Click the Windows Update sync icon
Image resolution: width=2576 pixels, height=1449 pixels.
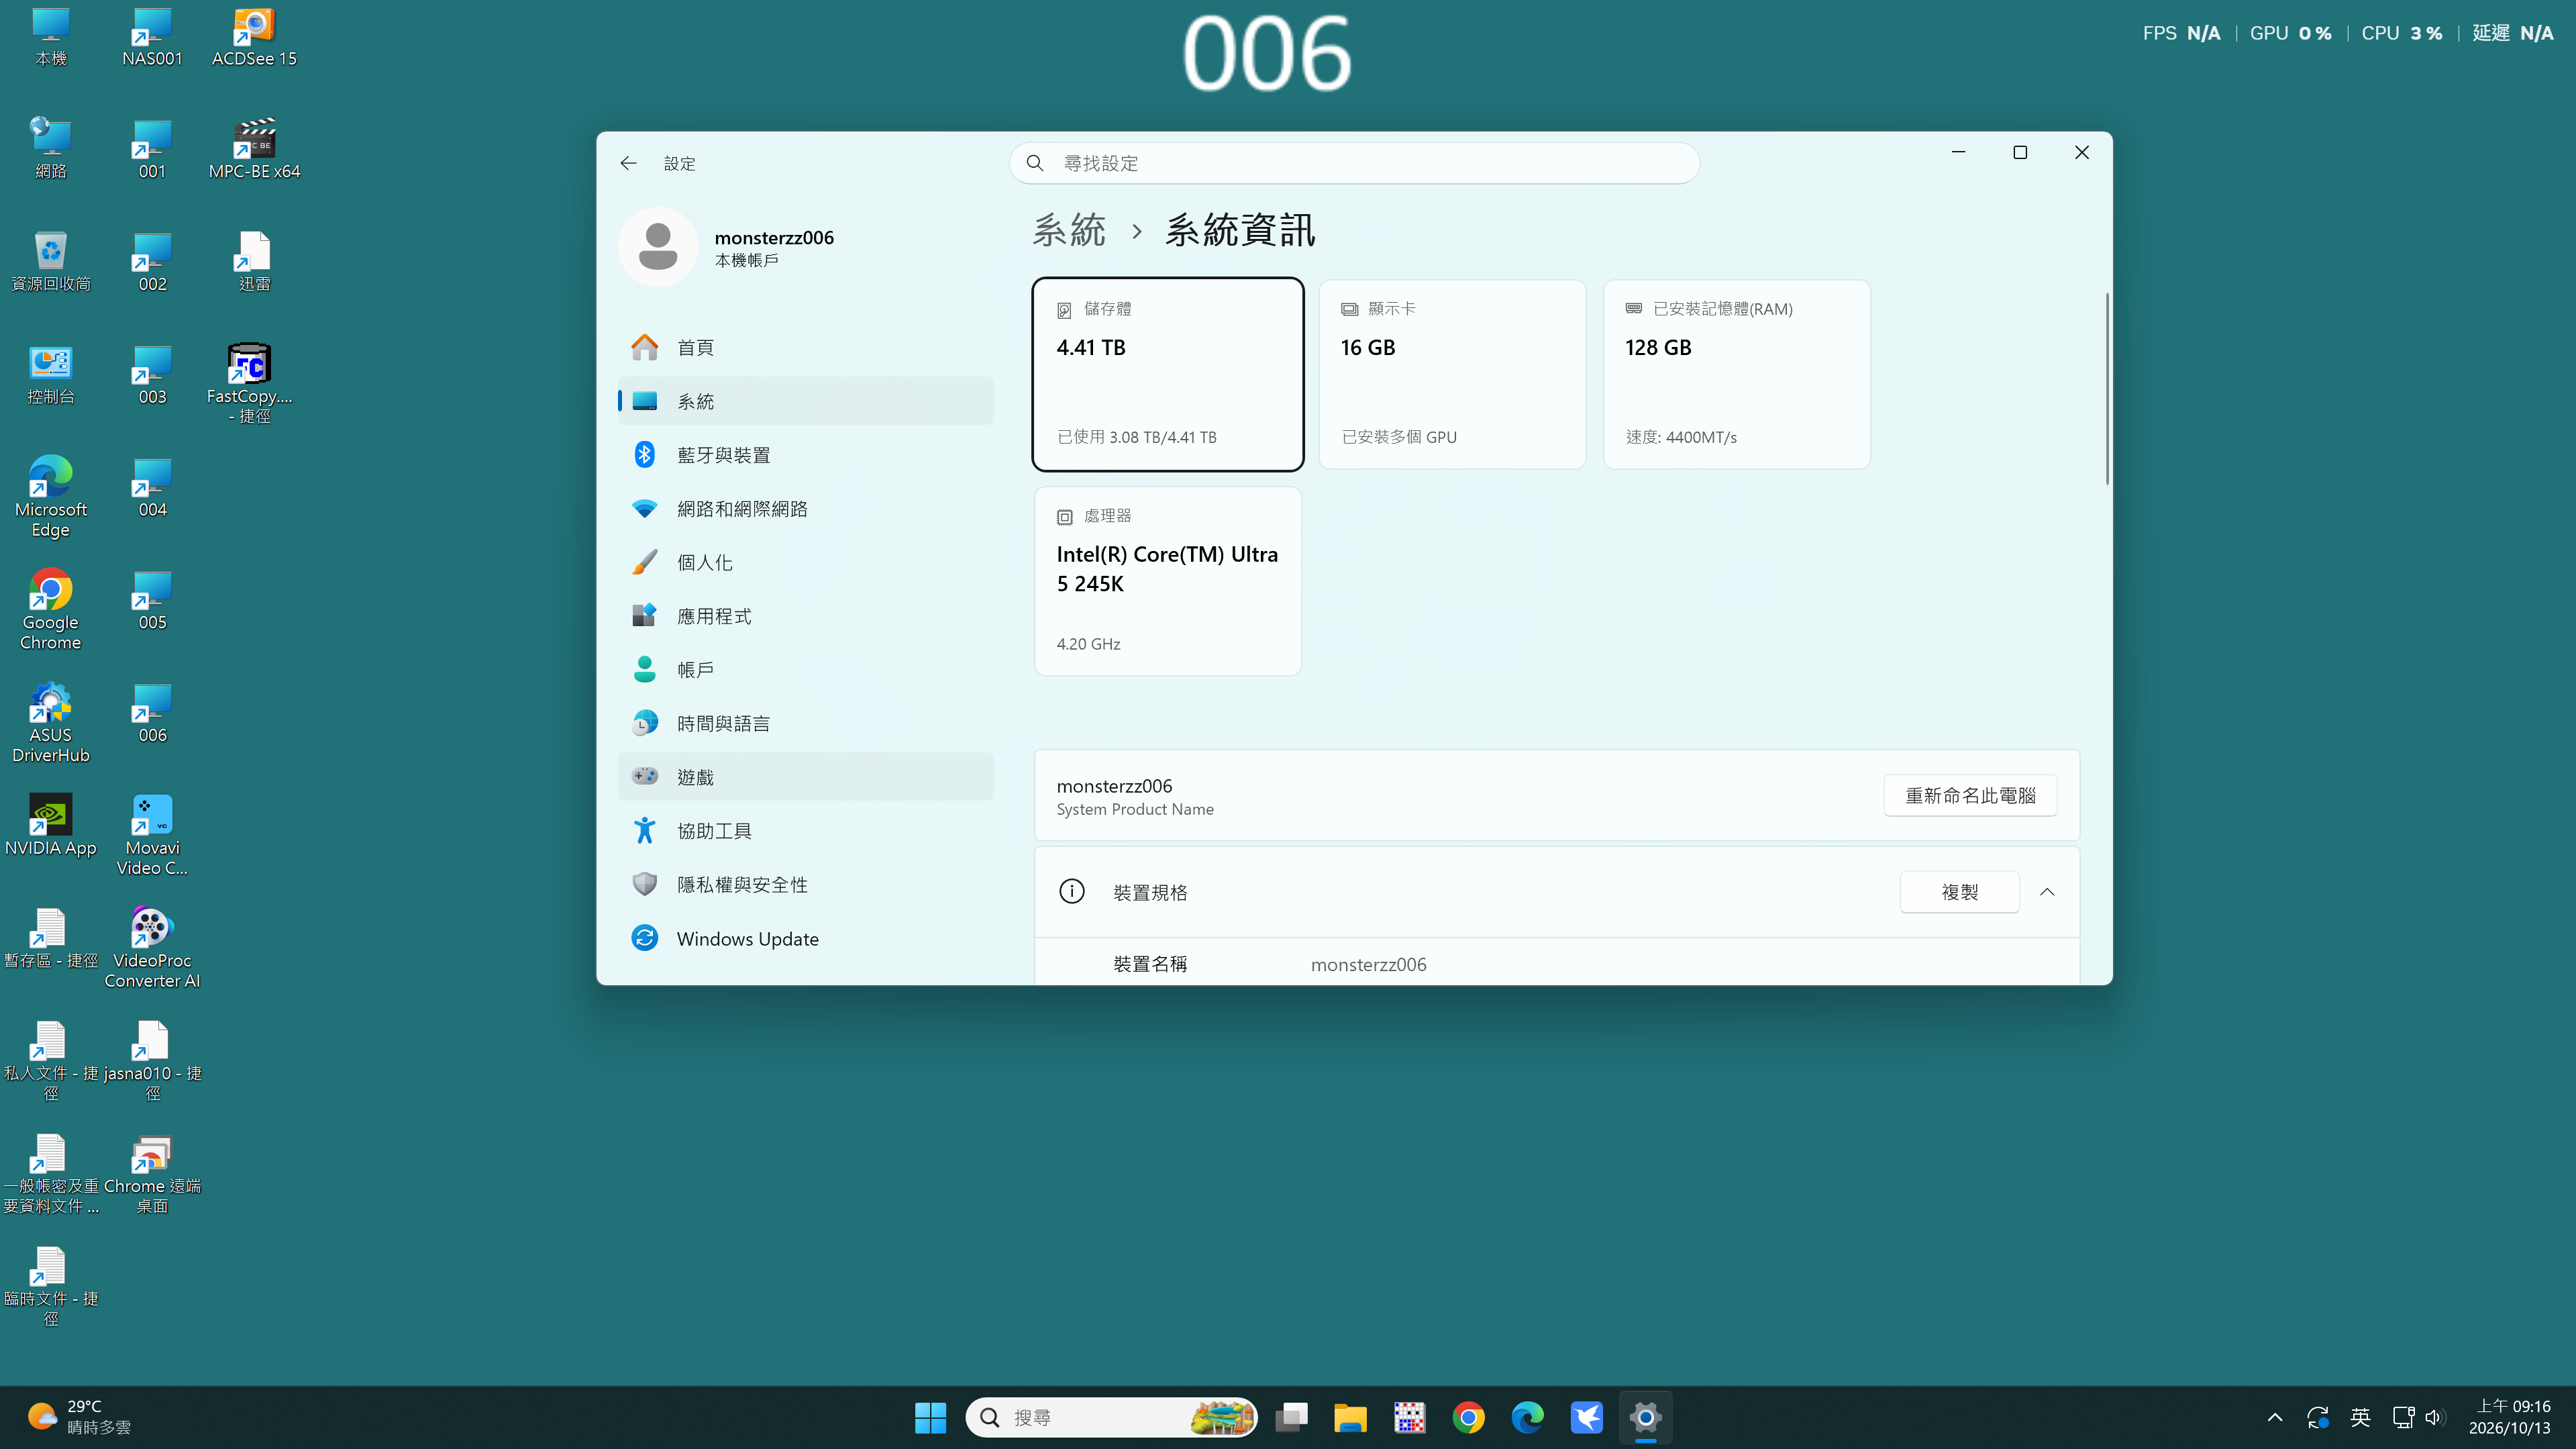[x=644, y=938]
